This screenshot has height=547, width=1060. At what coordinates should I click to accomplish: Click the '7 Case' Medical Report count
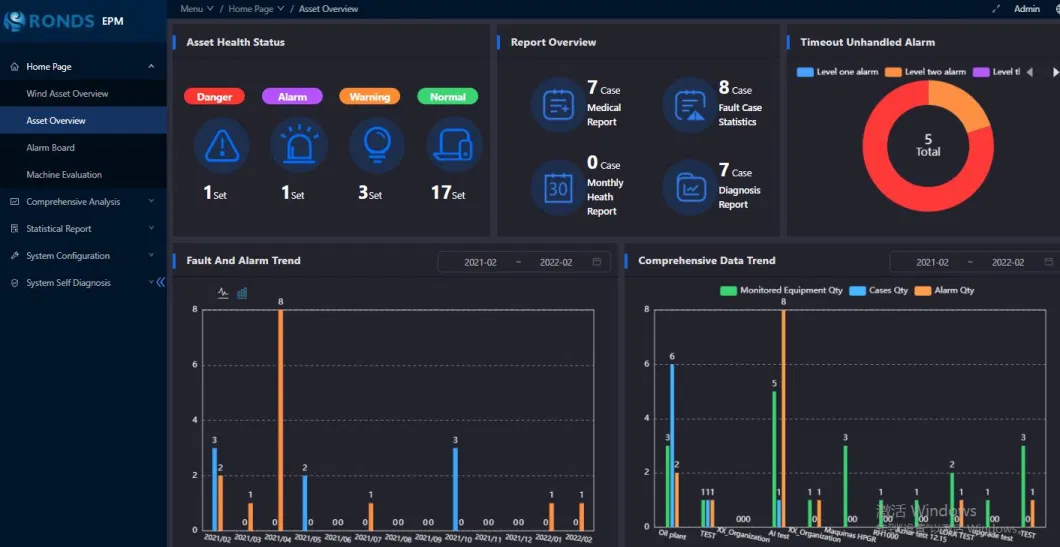pyautogui.click(x=604, y=88)
